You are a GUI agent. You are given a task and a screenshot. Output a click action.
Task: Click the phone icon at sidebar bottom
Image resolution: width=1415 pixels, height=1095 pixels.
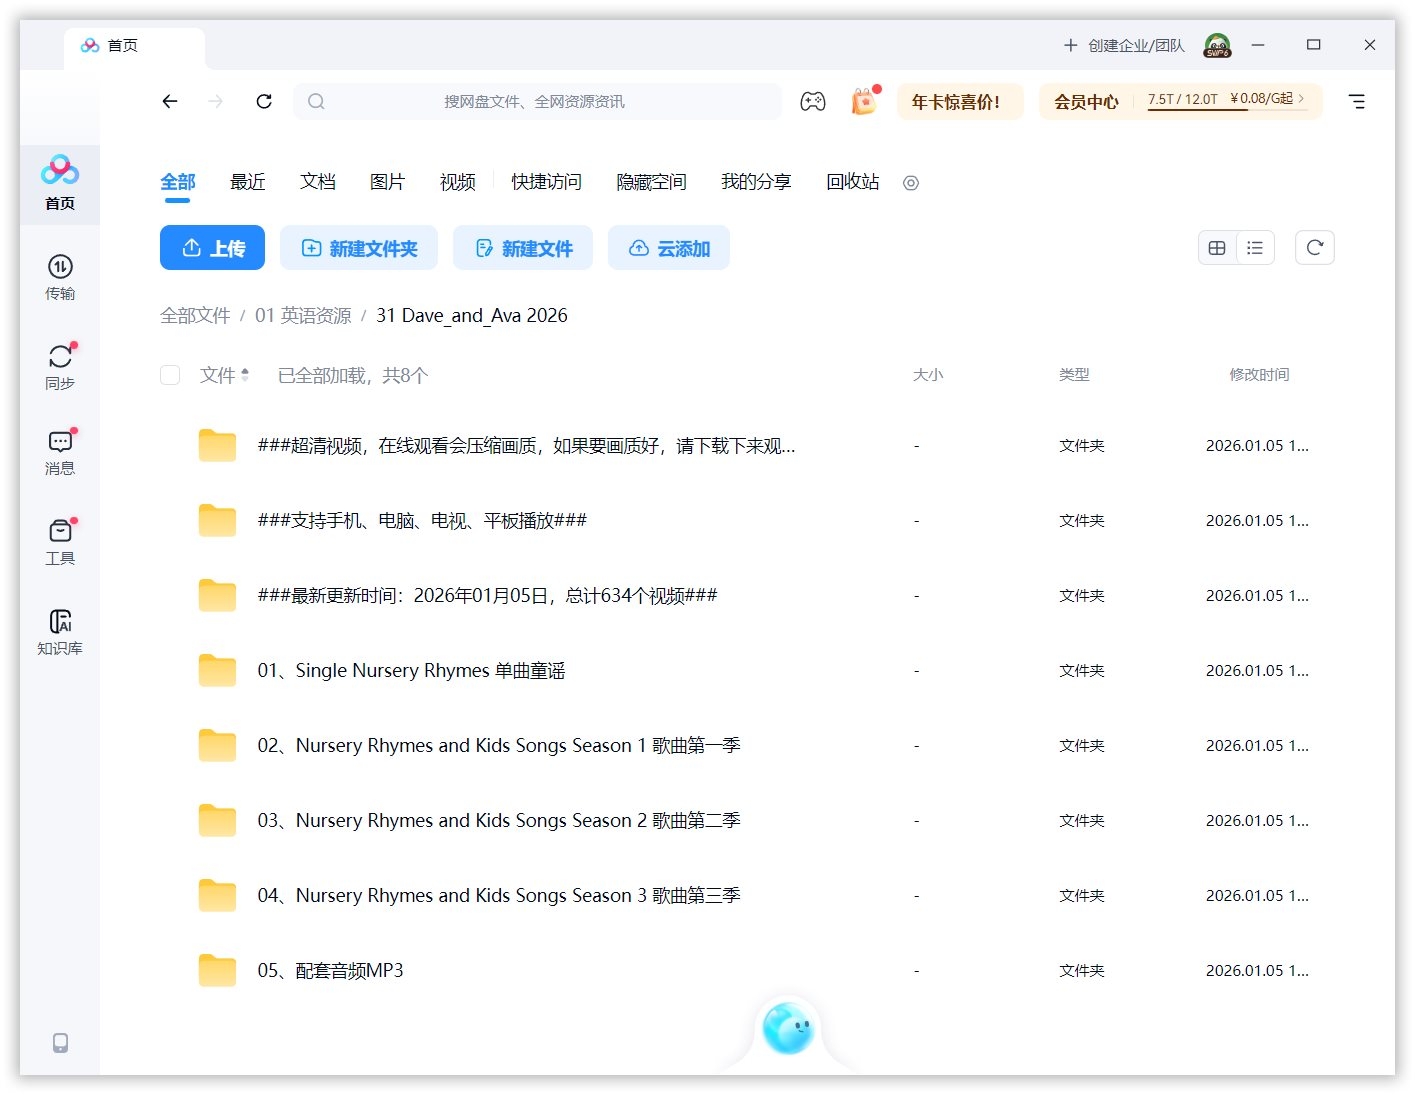(60, 1043)
